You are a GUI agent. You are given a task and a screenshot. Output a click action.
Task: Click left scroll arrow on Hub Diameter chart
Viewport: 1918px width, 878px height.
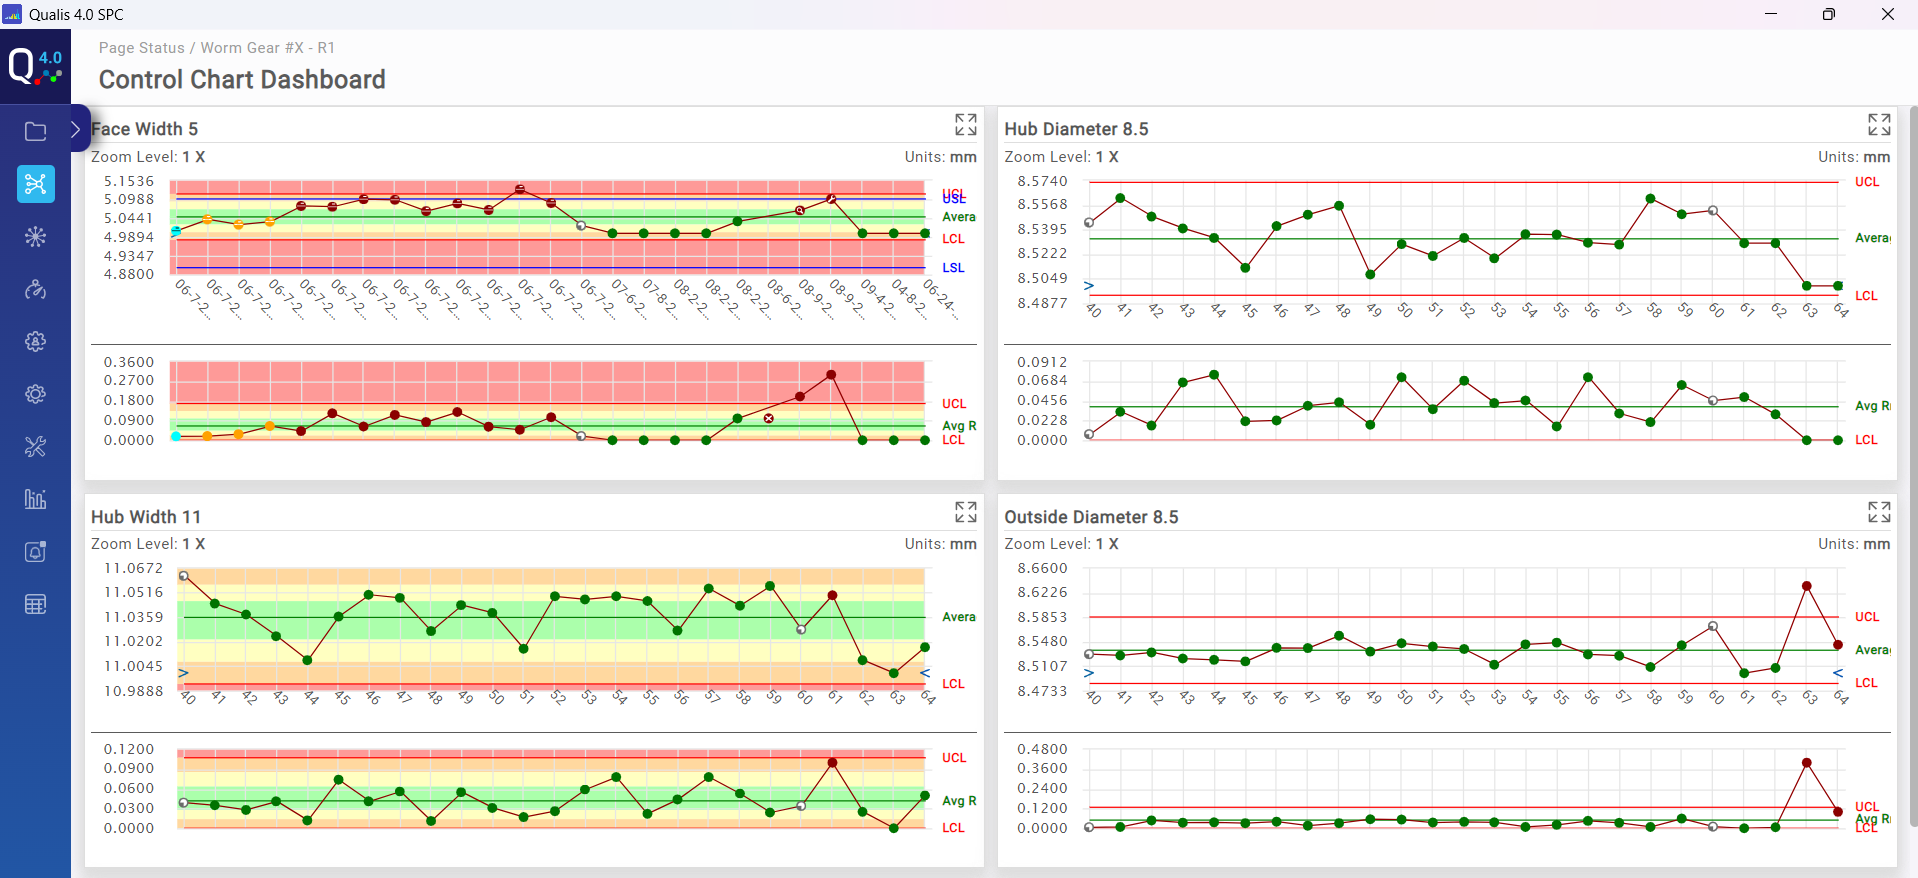(1089, 286)
